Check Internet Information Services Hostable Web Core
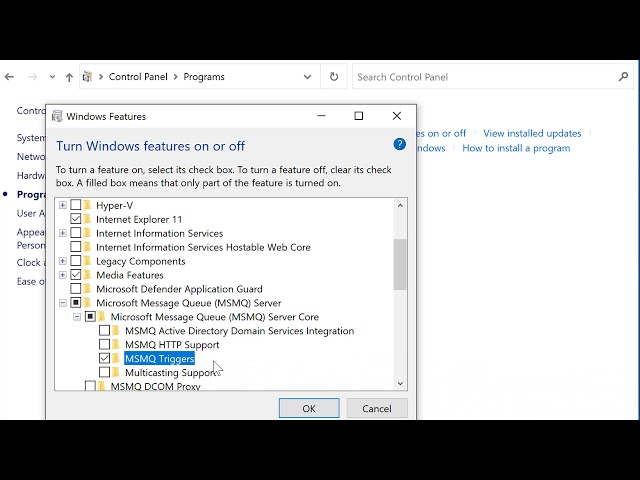The width and height of the screenshot is (640, 480). [76, 247]
